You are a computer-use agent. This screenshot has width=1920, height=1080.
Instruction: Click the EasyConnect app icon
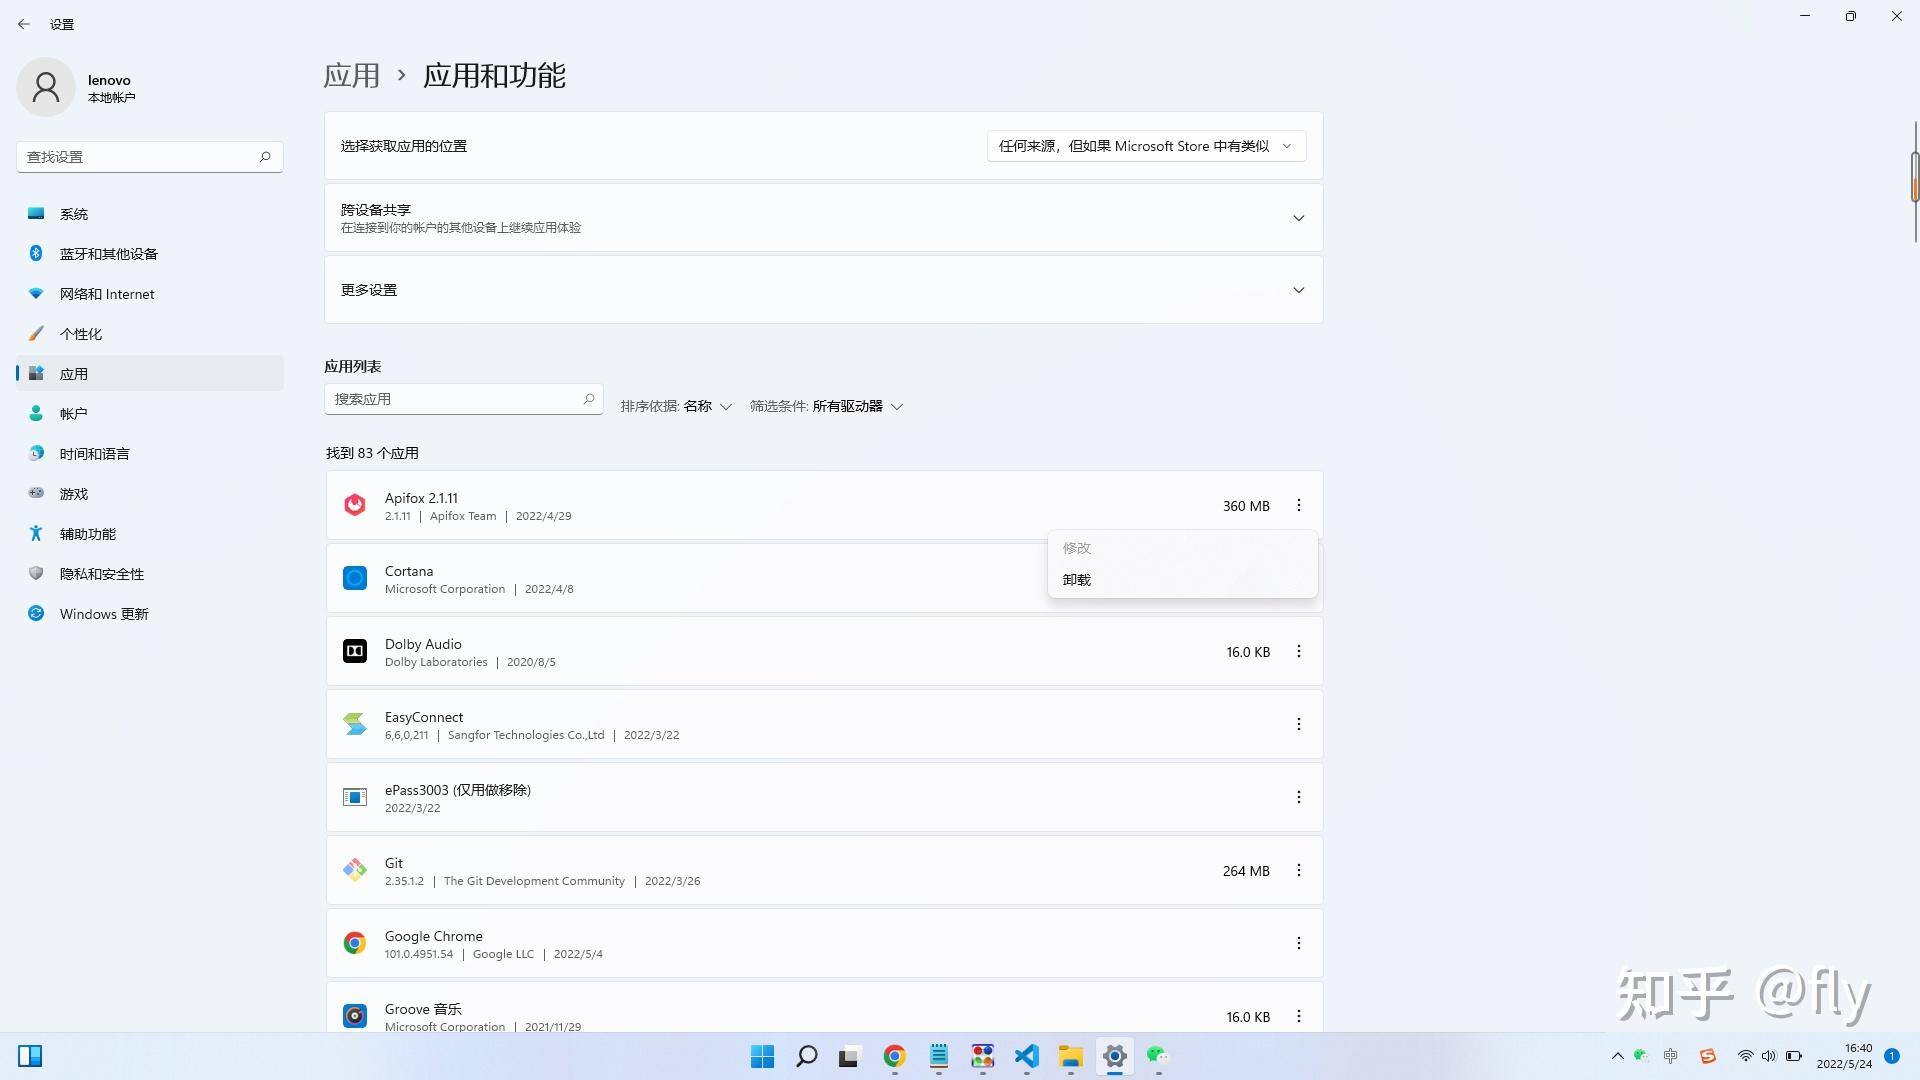pos(355,724)
